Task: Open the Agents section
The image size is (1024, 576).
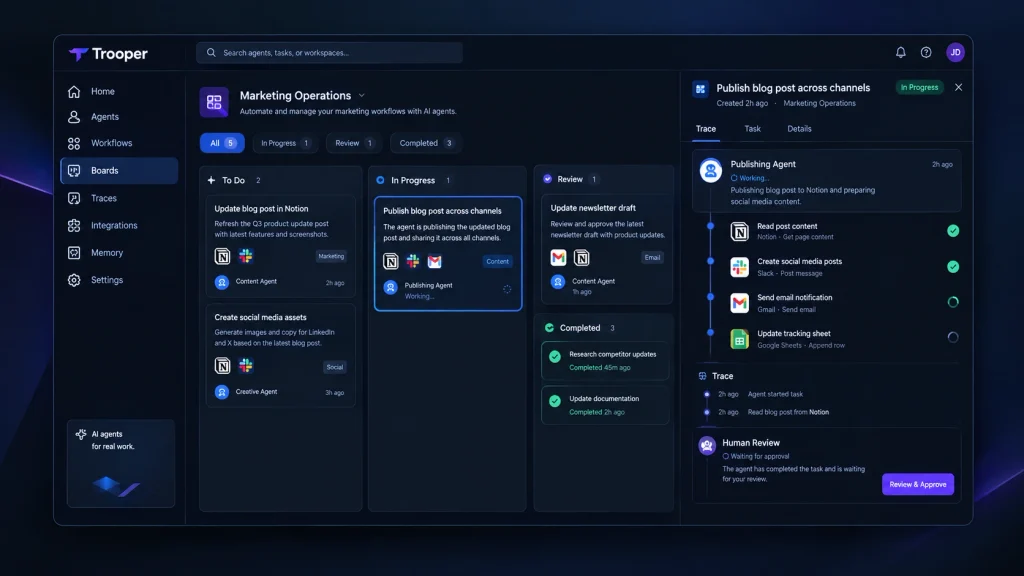Action: pos(119,117)
